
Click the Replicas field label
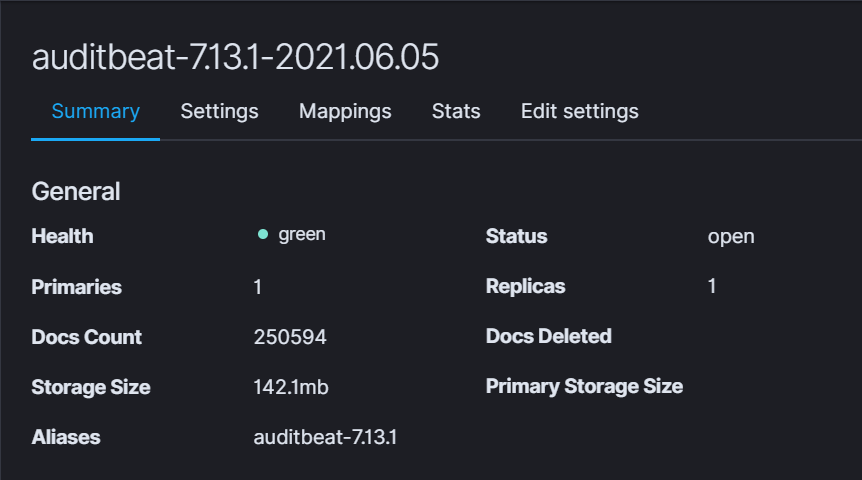(525, 287)
